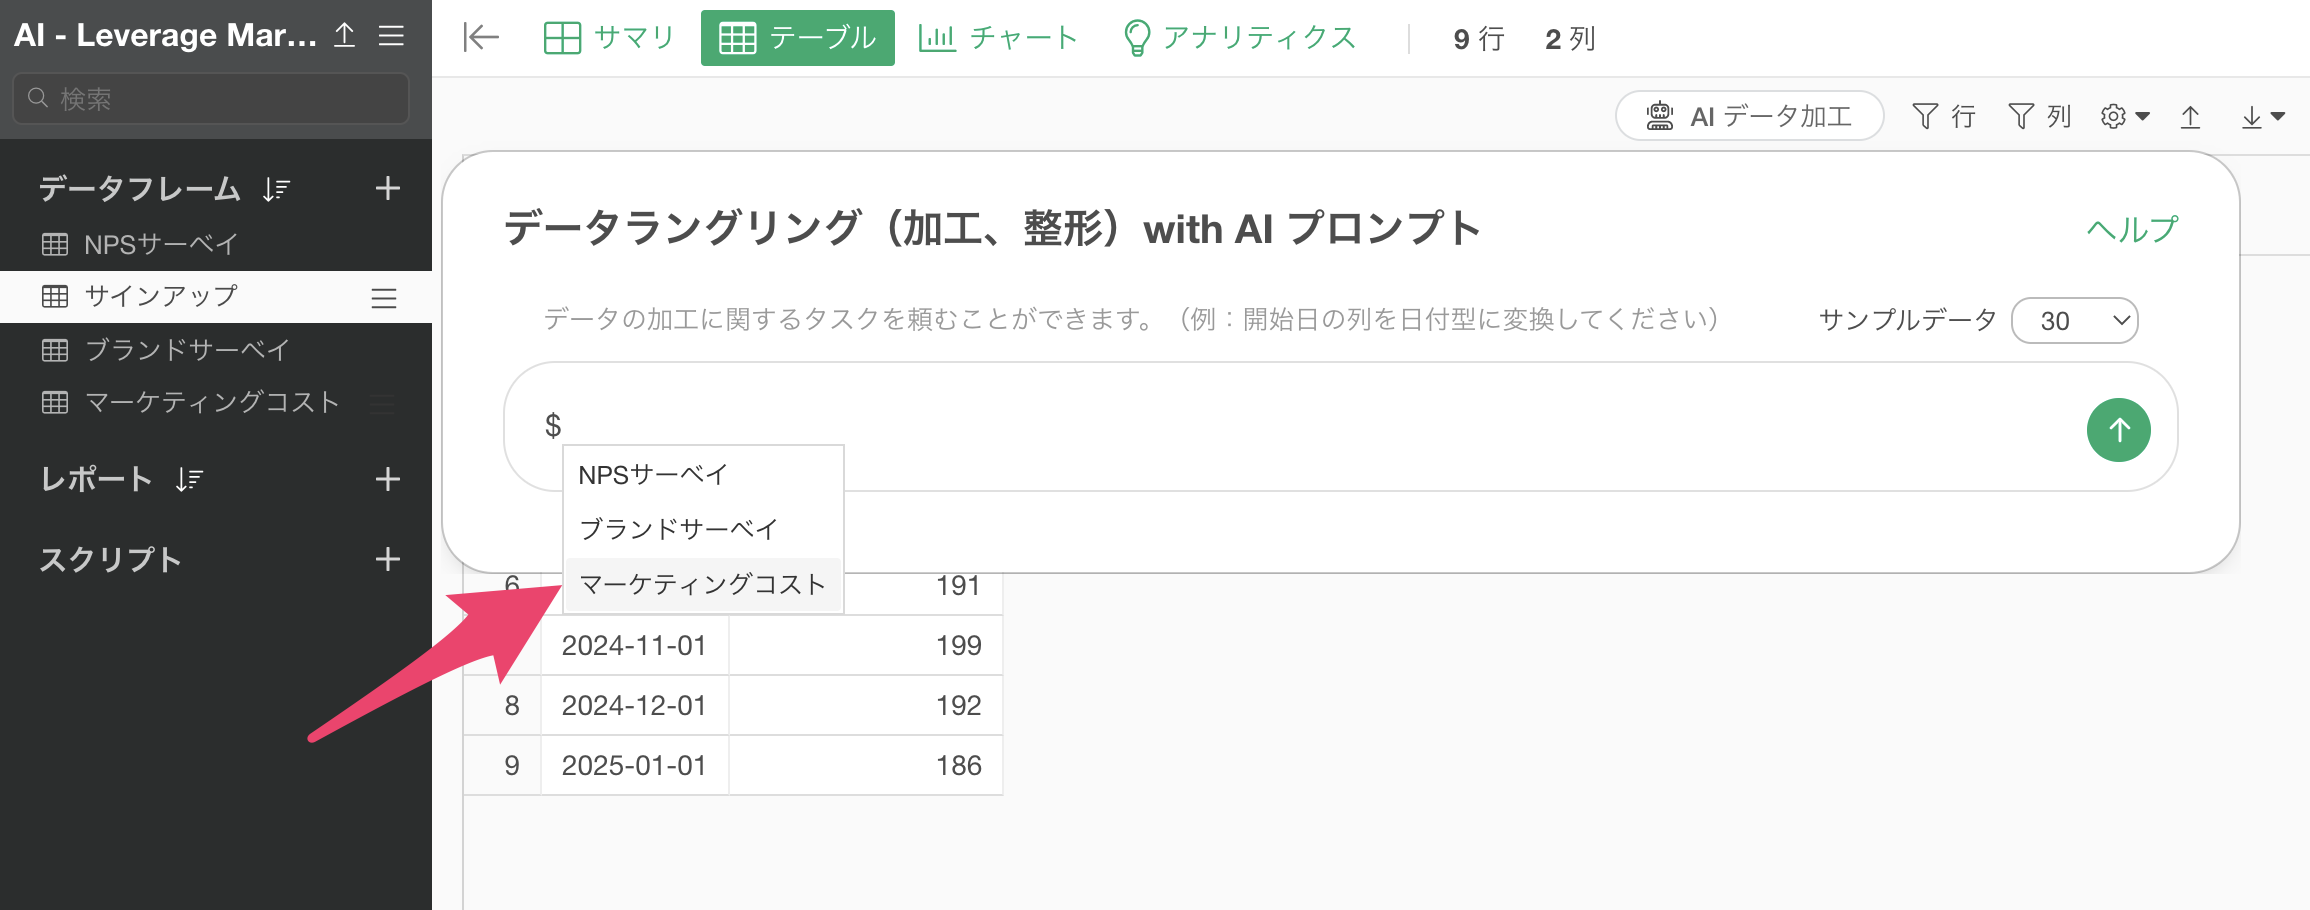Add a new report with plus icon

tap(387, 479)
